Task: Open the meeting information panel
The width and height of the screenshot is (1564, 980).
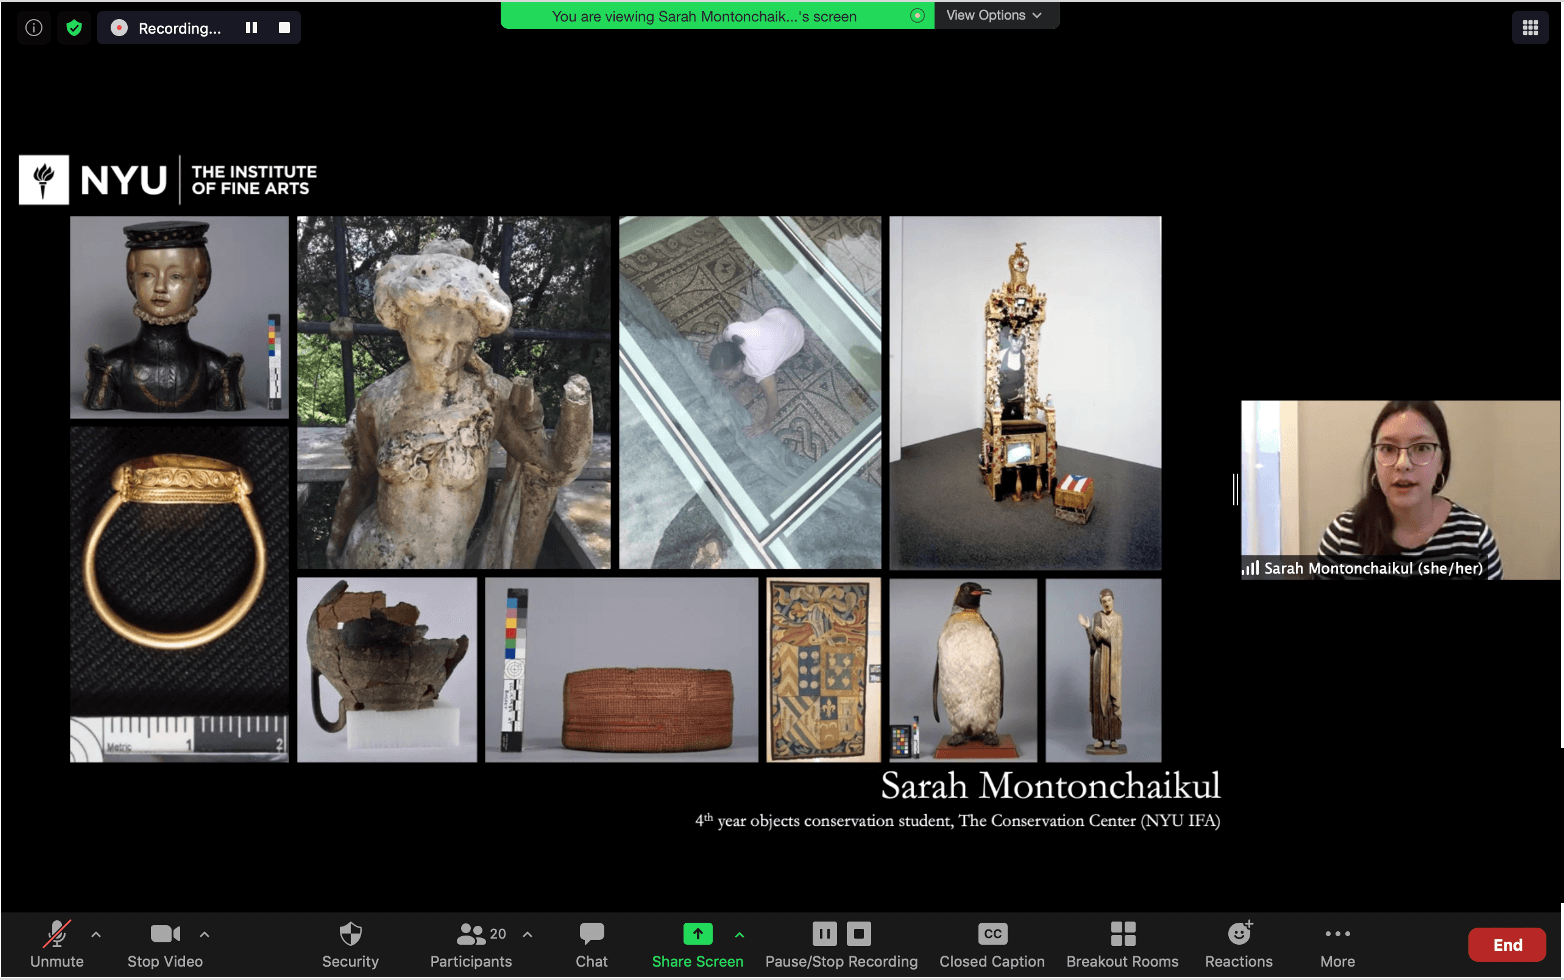Action: (x=33, y=27)
